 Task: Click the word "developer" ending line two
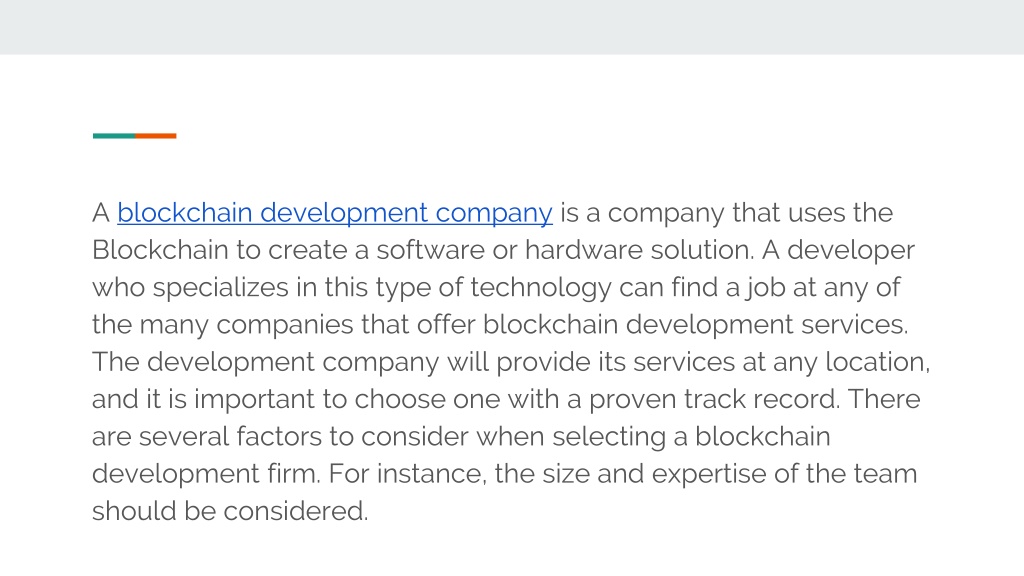point(851,251)
